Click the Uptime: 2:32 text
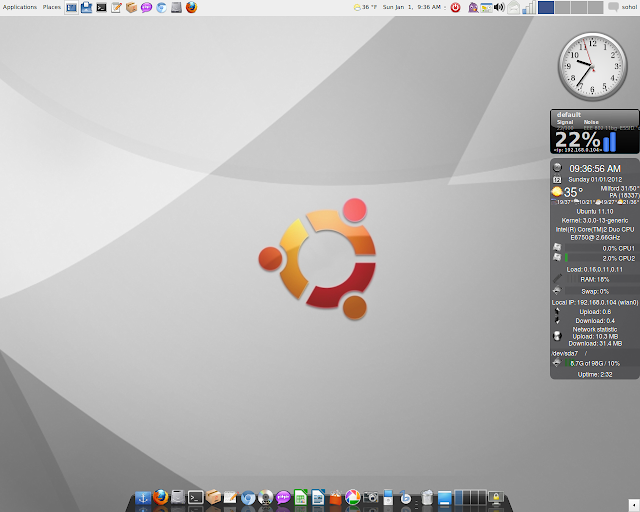Image resolution: width=640 pixels, height=512 pixels. pyautogui.click(x=595, y=374)
